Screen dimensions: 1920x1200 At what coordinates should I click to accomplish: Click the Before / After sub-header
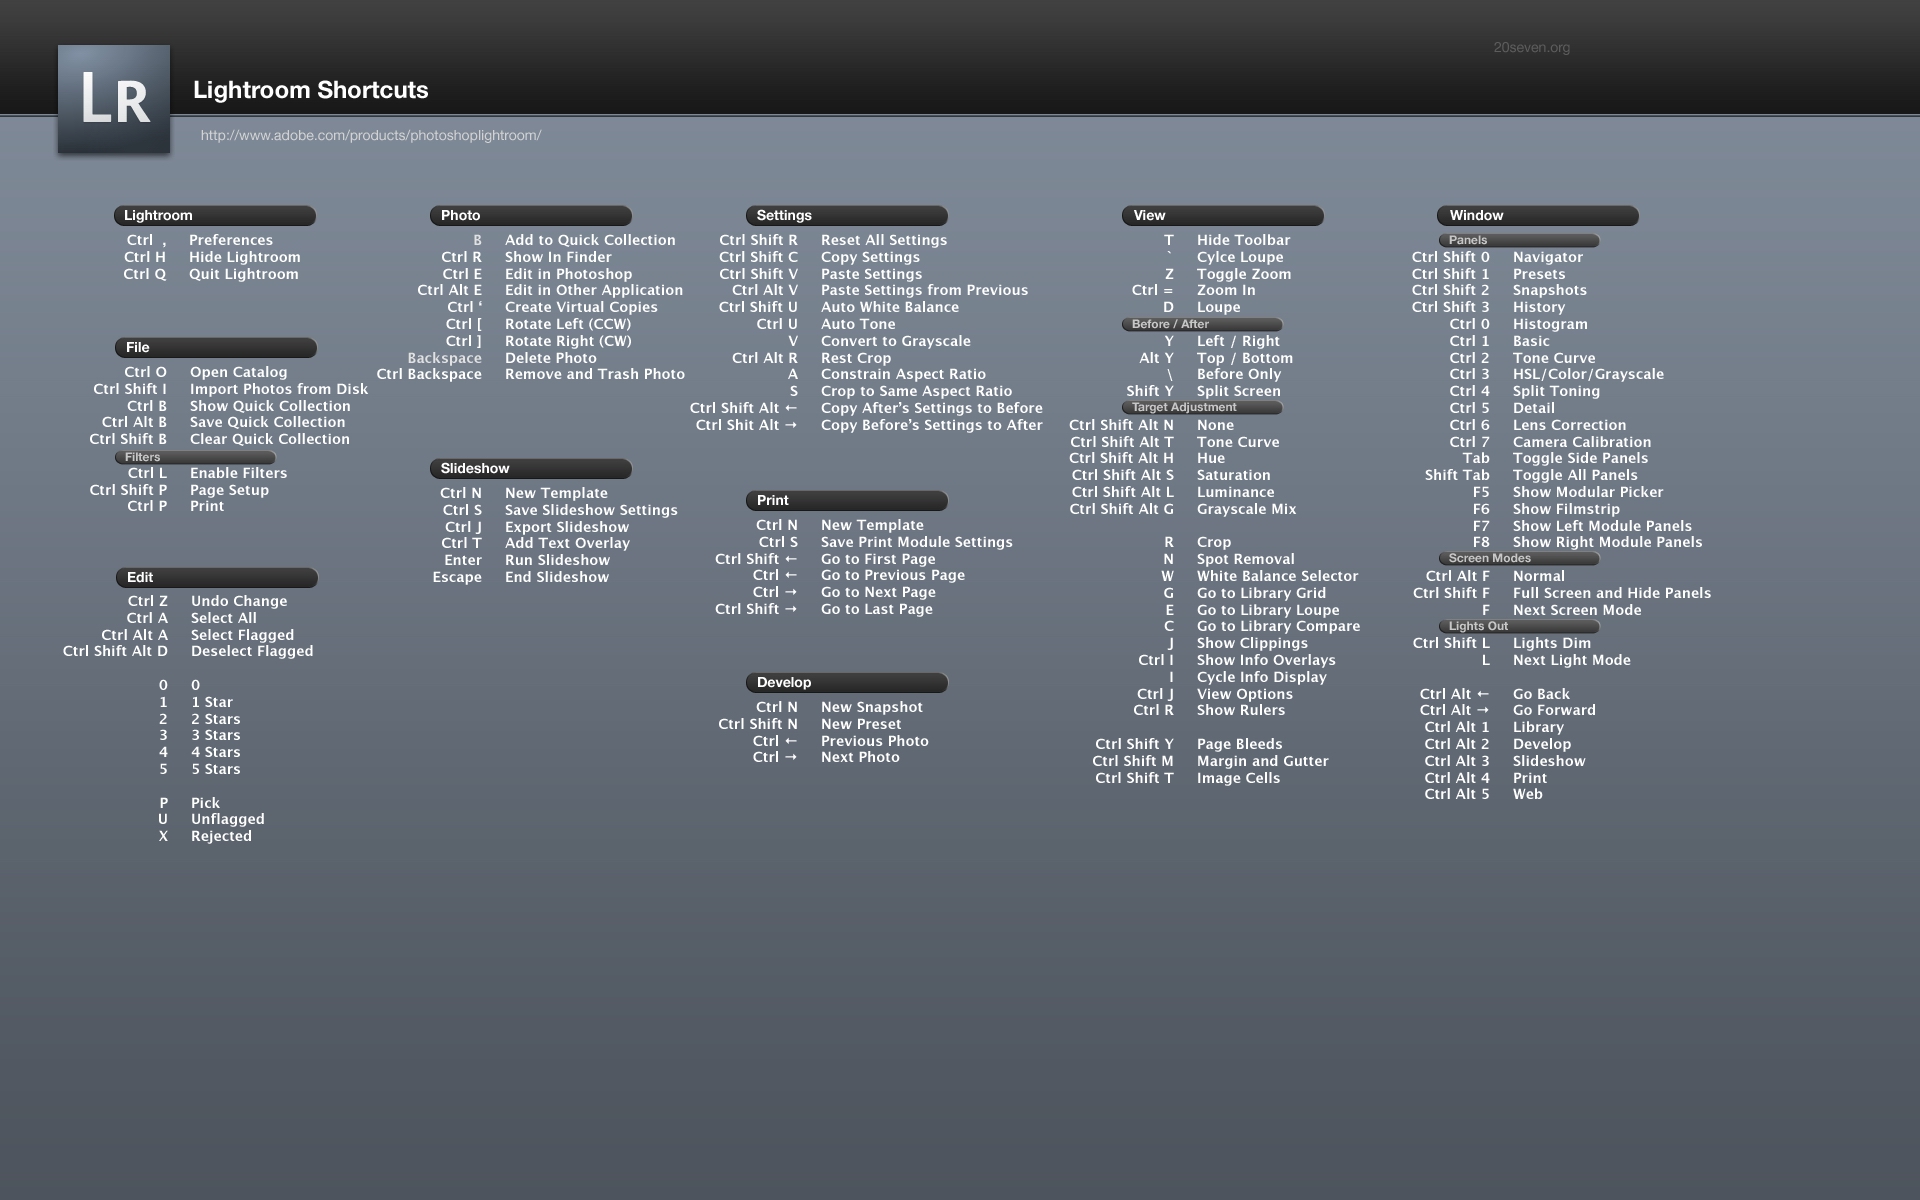click(1201, 325)
